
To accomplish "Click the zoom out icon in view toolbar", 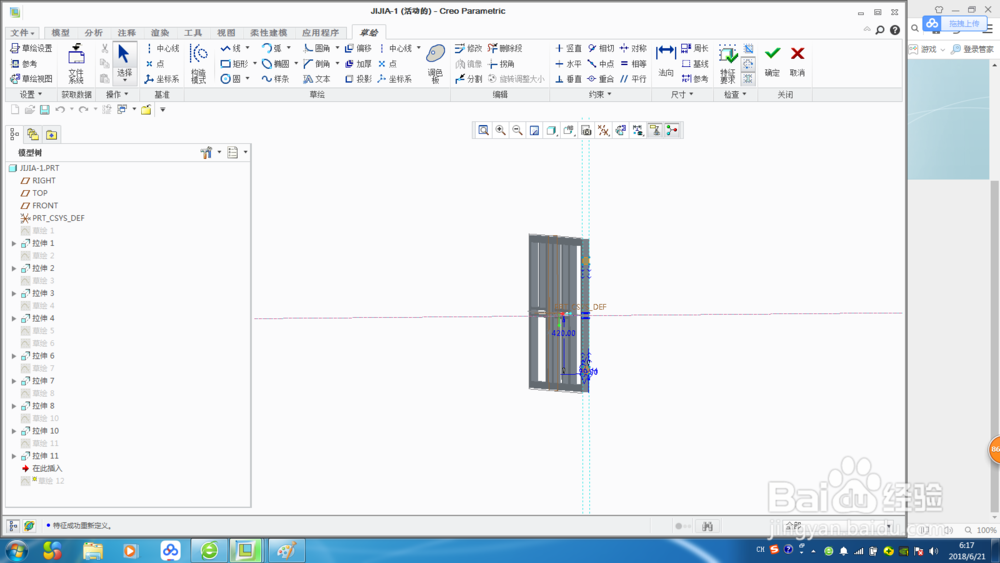I will [x=517, y=131].
